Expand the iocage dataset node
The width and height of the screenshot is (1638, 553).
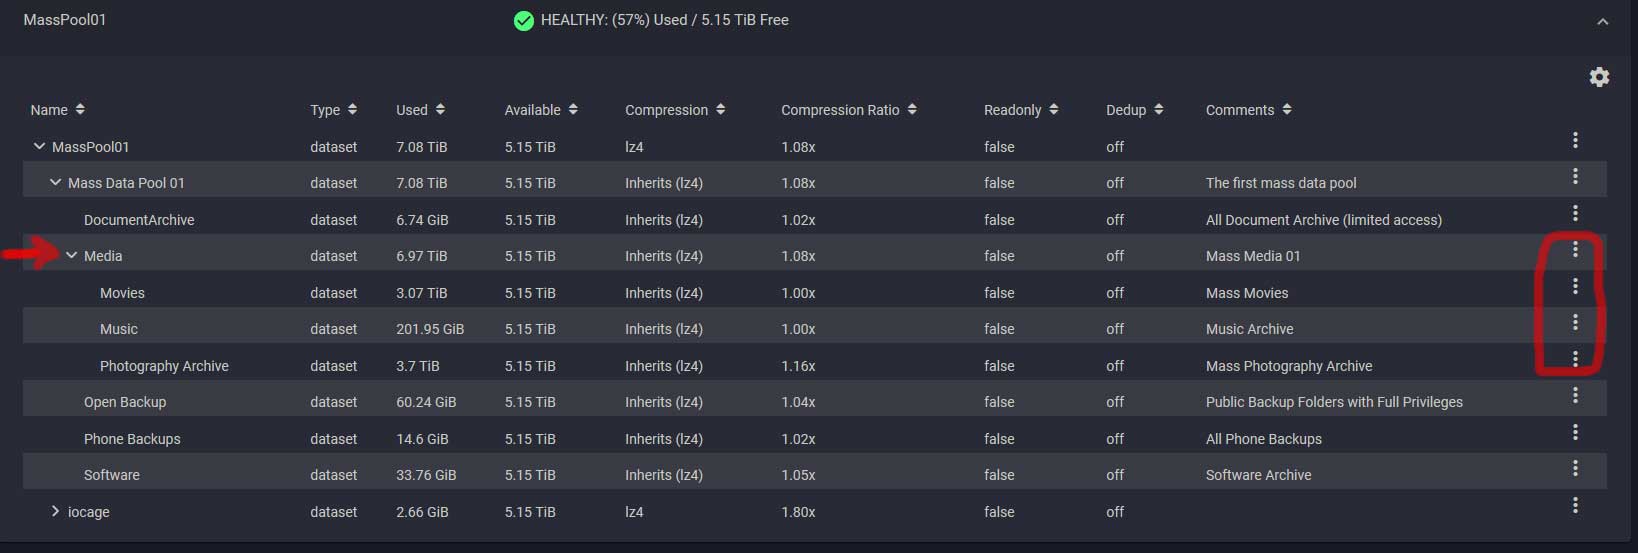[55, 511]
